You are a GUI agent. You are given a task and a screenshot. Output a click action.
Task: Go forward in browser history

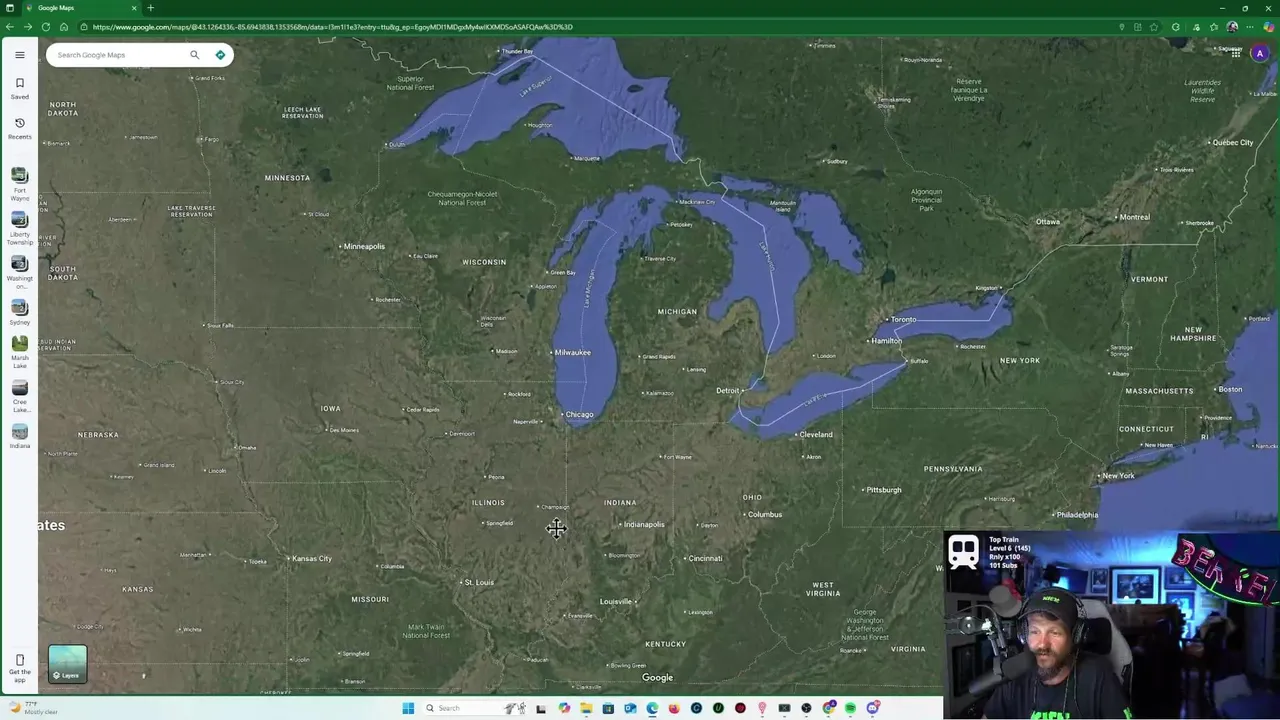pyautogui.click(x=28, y=27)
